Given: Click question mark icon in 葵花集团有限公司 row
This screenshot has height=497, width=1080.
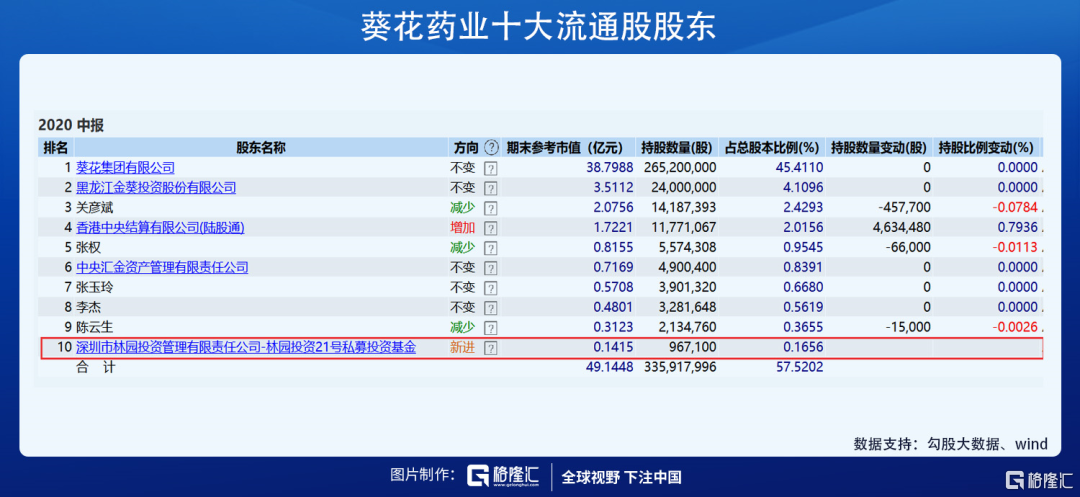Looking at the screenshot, I should click(x=490, y=167).
